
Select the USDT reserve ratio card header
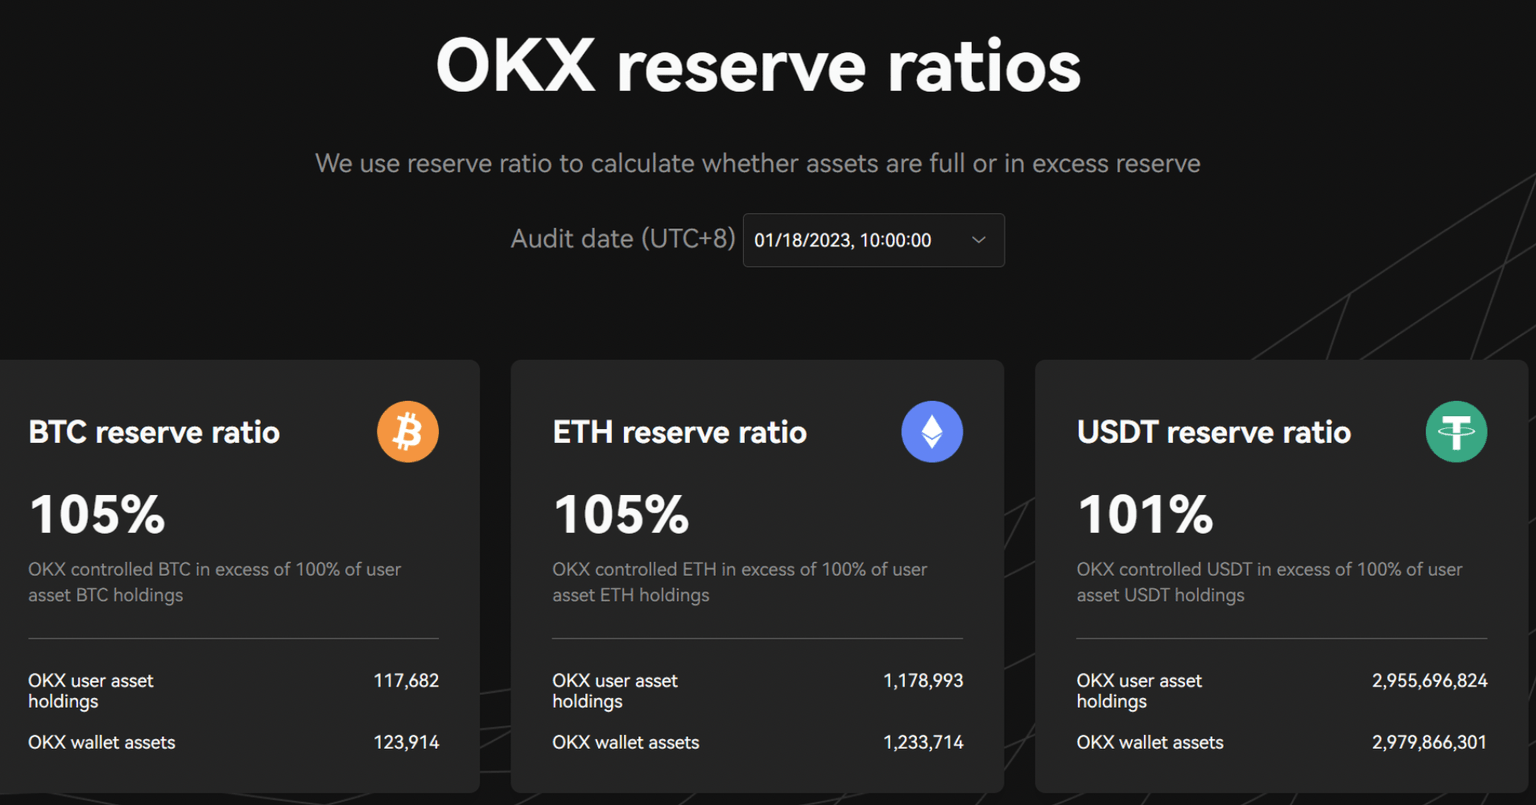(x=1214, y=432)
